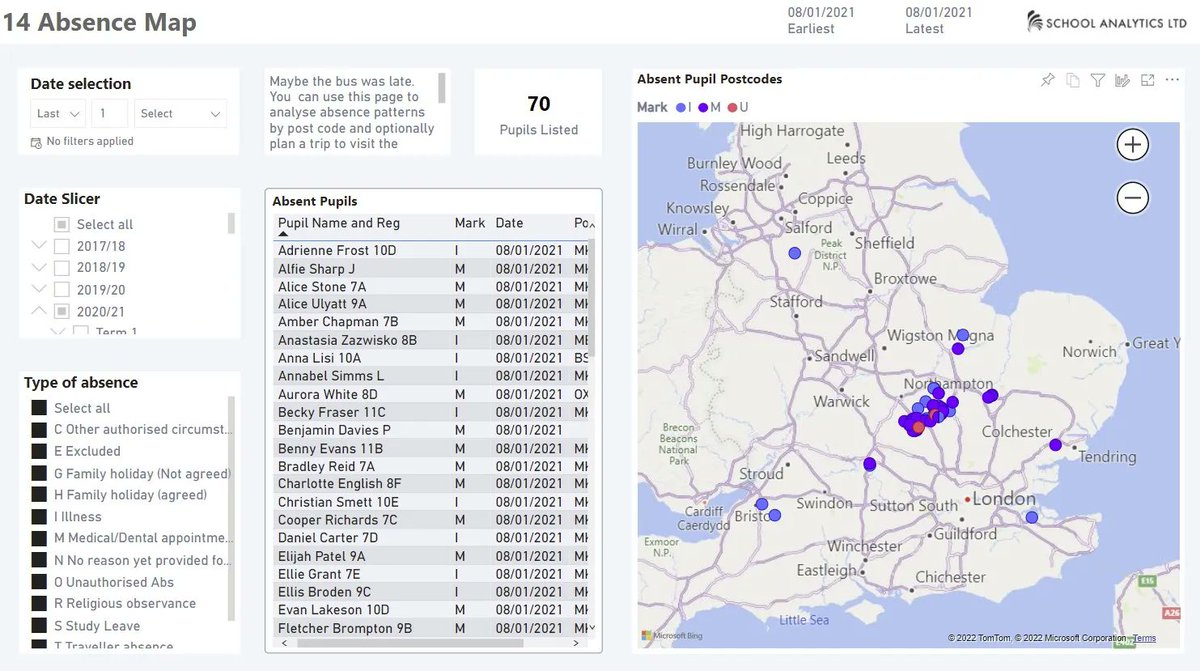Select the Charlotte English 8F row

[x=430, y=484]
